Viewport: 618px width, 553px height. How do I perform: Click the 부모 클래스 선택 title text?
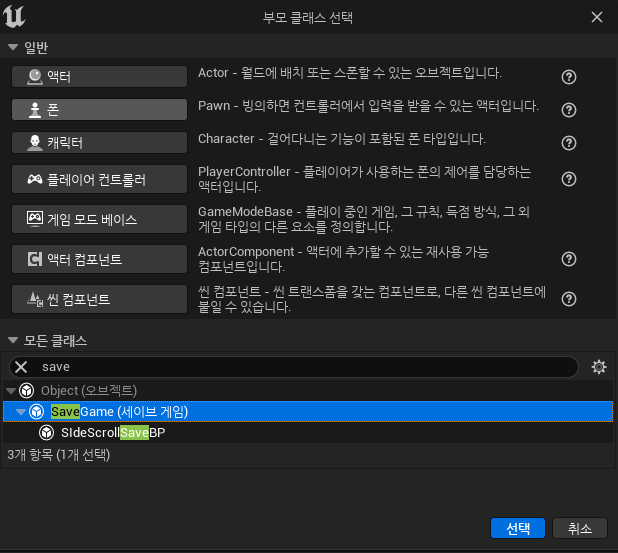(x=308, y=17)
